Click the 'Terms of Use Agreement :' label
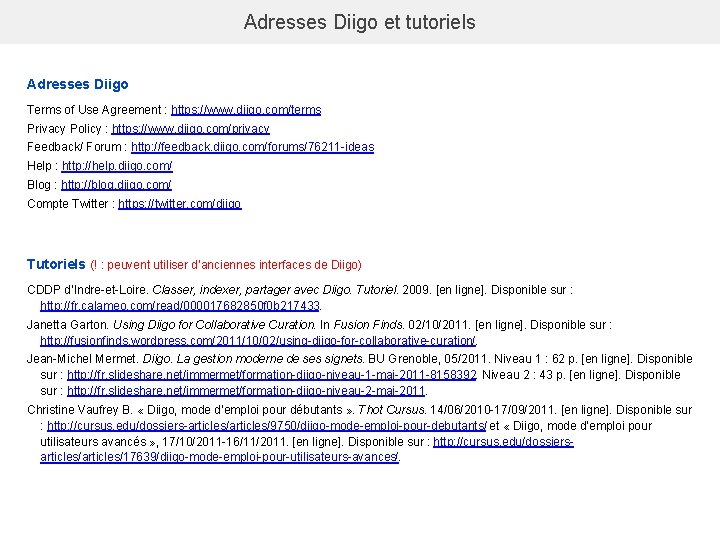Image resolution: width=720 pixels, height=540 pixels. click(x=96, y=110)
